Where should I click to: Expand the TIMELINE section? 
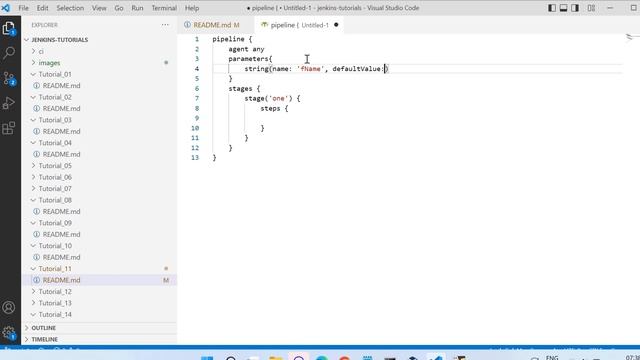[x=100, y=339]
